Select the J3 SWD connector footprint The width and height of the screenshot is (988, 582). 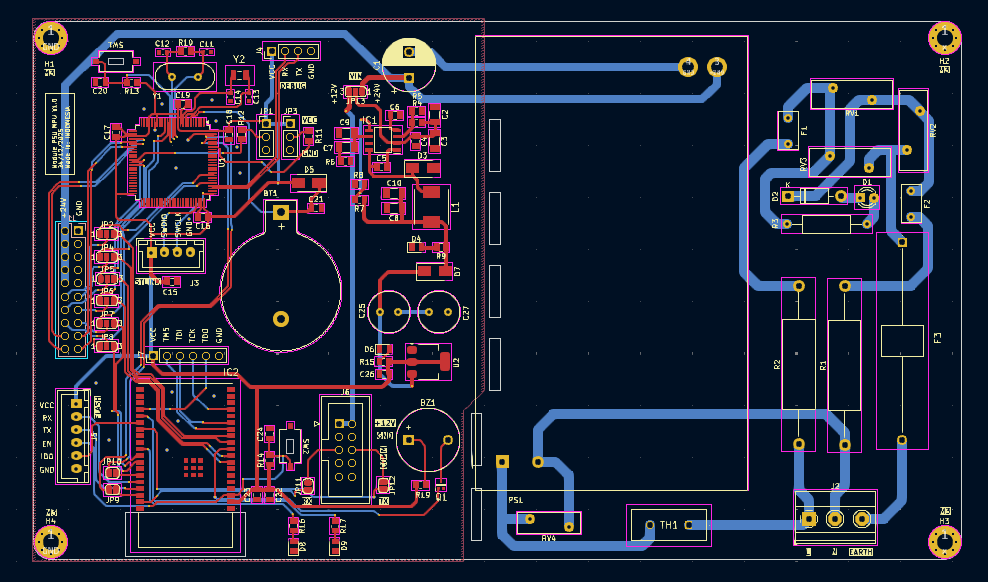pos(171,254)
